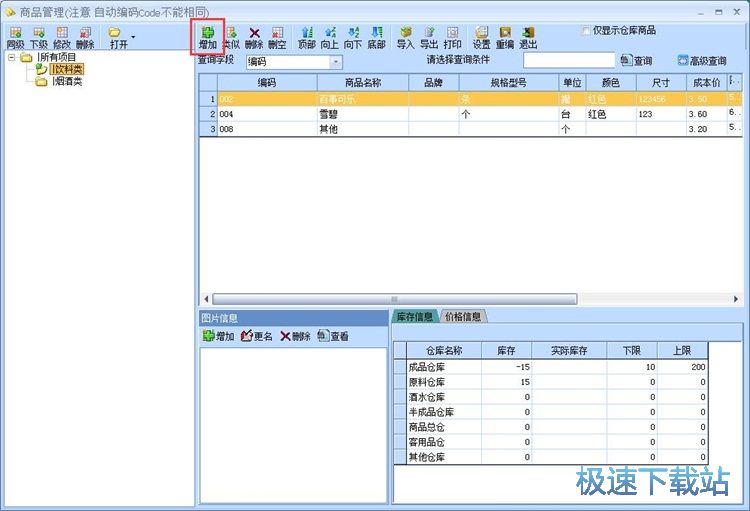Image resolution: width=750 pixels, height=511 pixels.
Task: Click the 仓库名称 column header
Action: [x=444, y=351]
